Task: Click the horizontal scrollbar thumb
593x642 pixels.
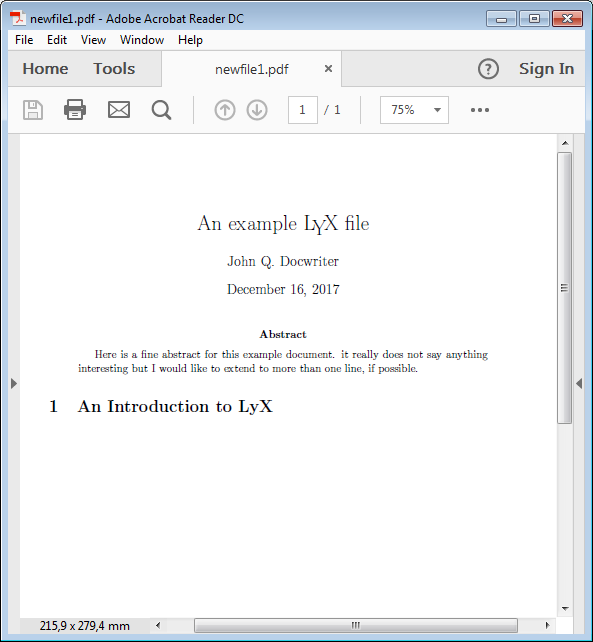Action: pos(355,625)
